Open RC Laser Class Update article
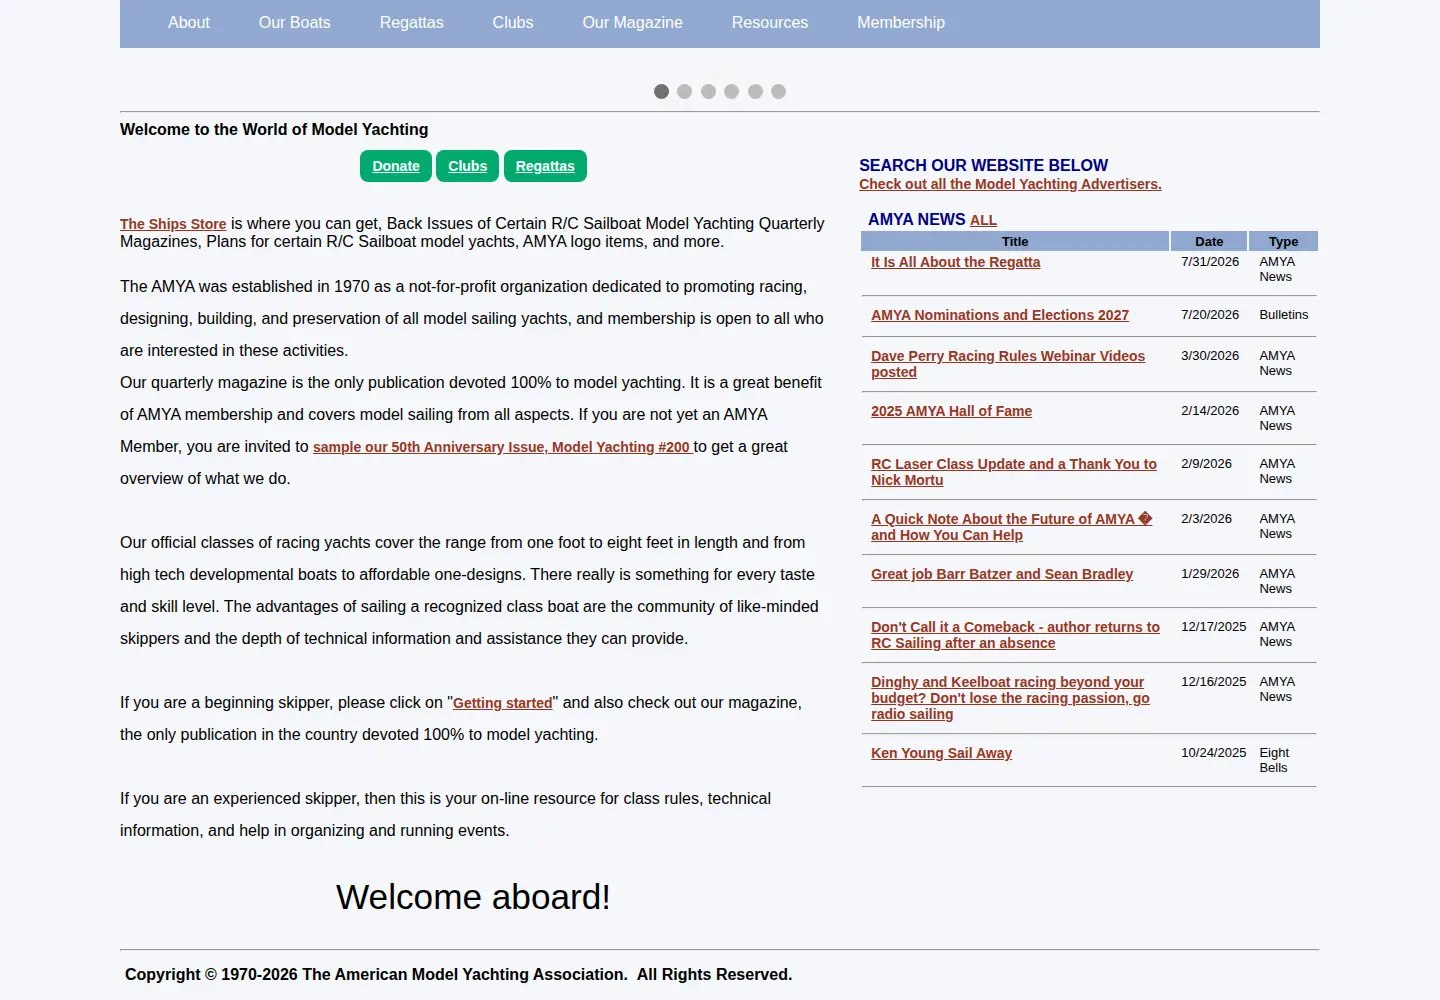1440x1000 pixels. (x=1014, y=472)
